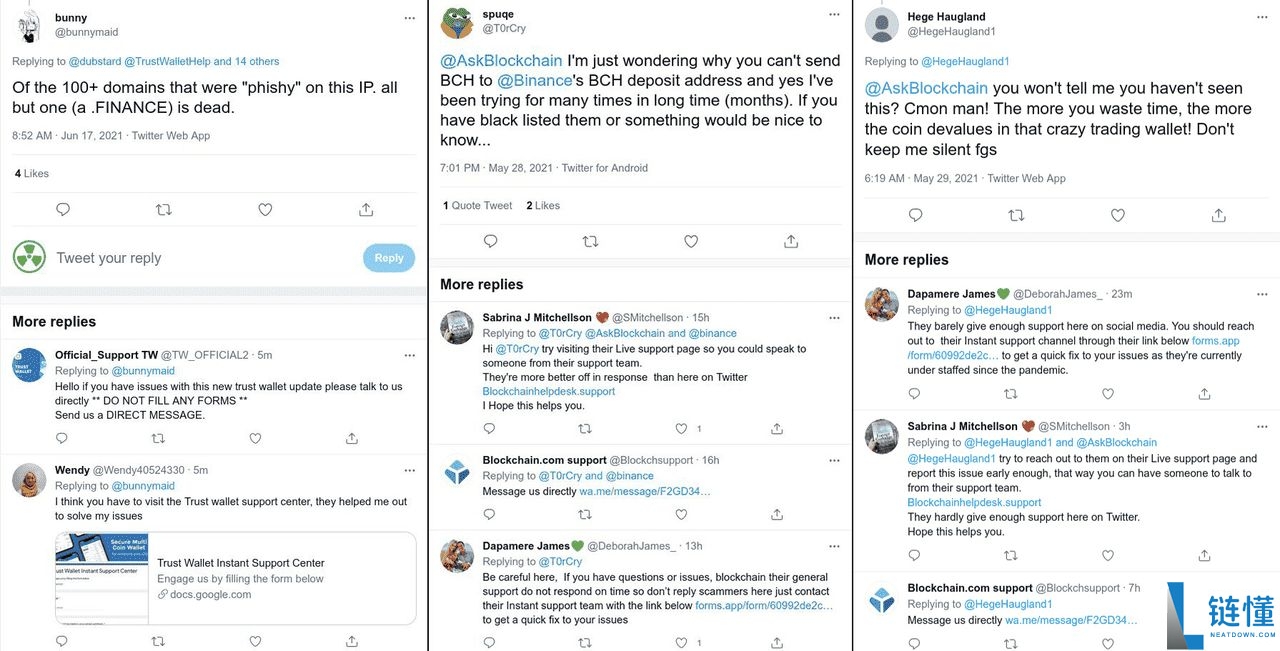
Task: Click the Reply button under bunny's tweet
Action: coord(388,258)
